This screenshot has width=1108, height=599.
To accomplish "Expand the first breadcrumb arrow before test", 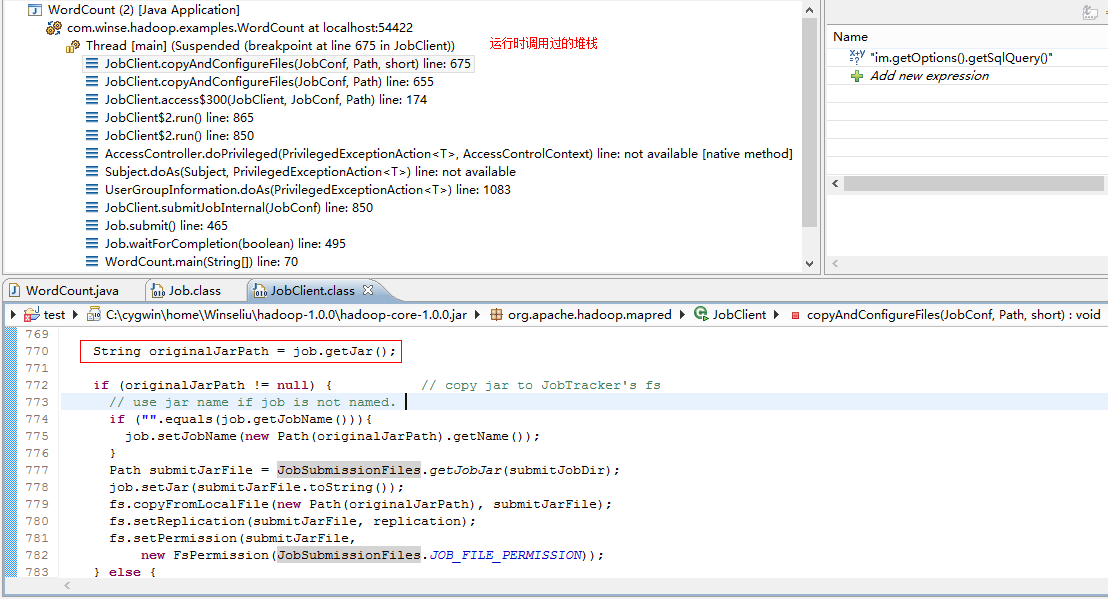I will point(13,315).
